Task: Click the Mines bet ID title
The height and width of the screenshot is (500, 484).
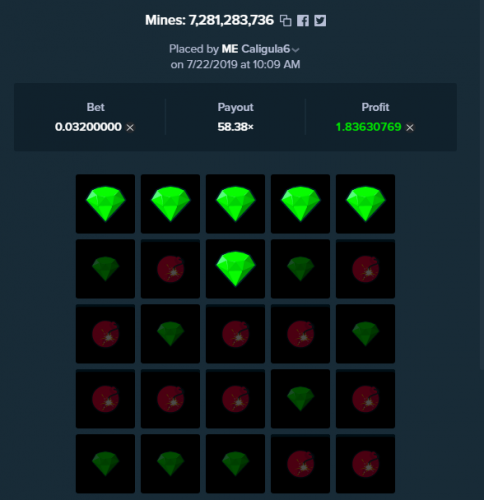Action: point(209,20)
